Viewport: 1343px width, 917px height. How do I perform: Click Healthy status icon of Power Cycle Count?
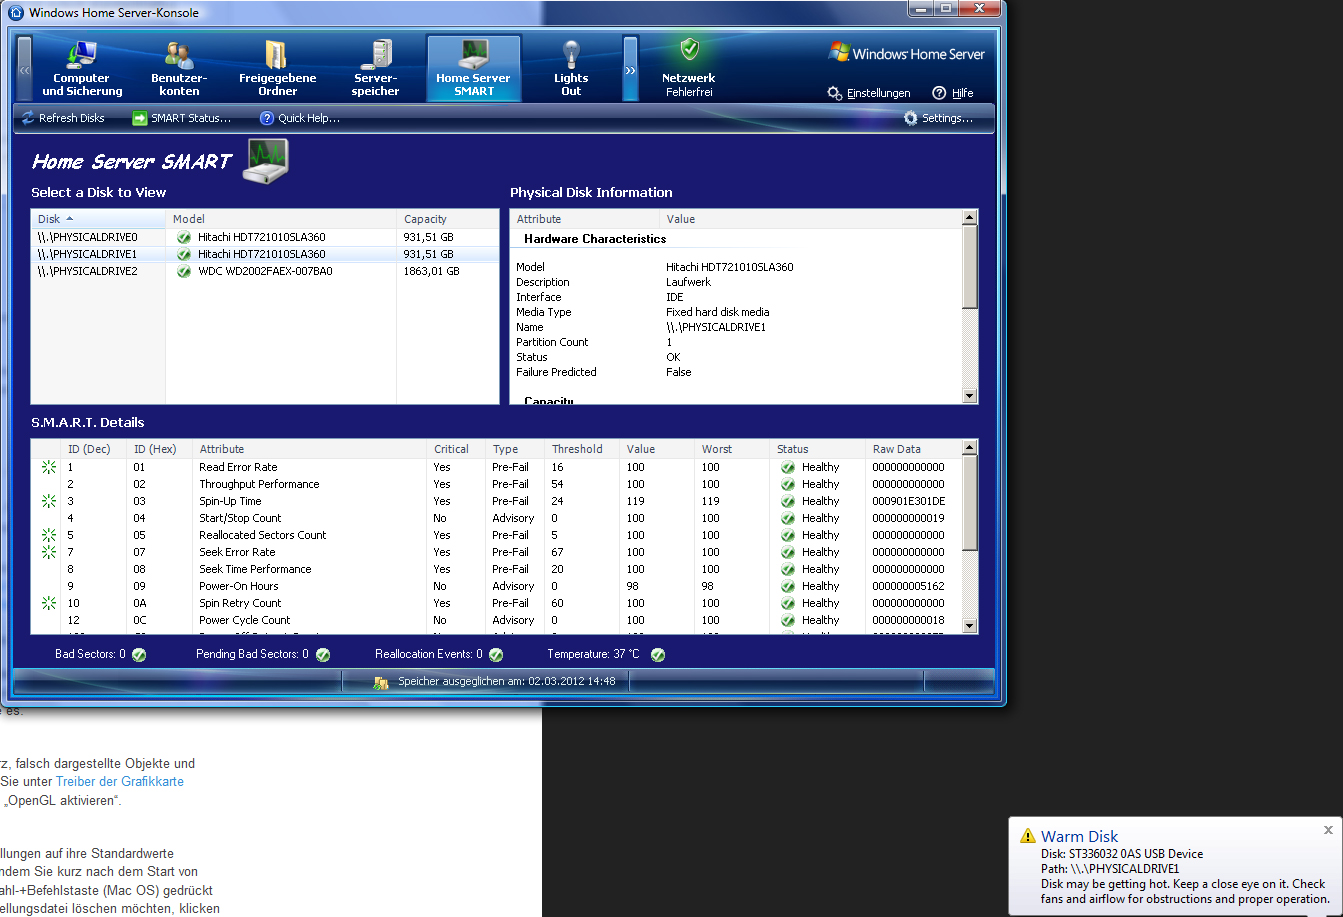coord(788,620)
